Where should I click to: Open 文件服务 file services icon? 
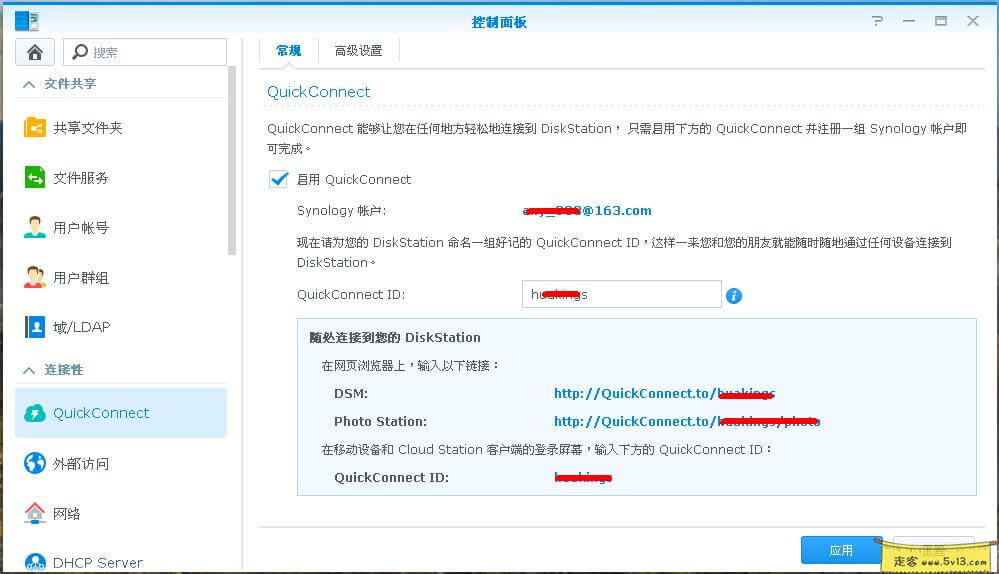(35, 177)
